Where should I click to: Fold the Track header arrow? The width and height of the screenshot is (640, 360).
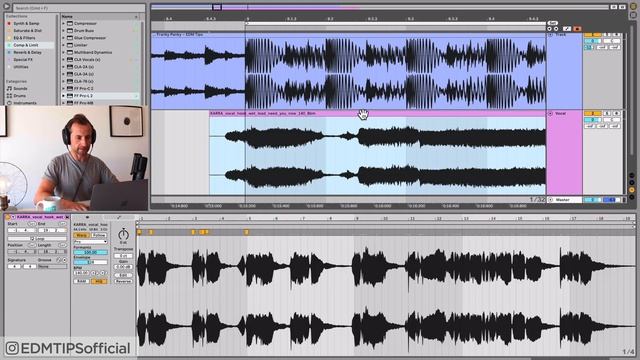pyautogui.click(x=550, y=35)
